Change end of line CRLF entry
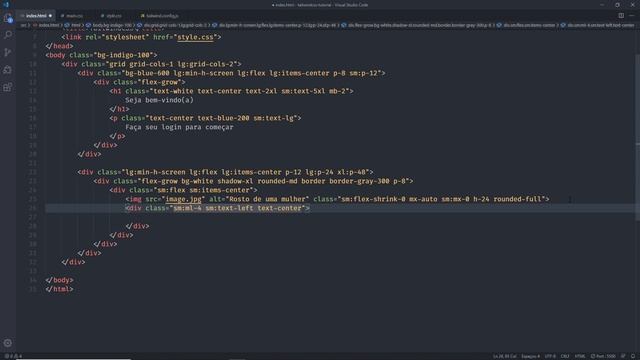Screen dimensions: 640x360 564,356
